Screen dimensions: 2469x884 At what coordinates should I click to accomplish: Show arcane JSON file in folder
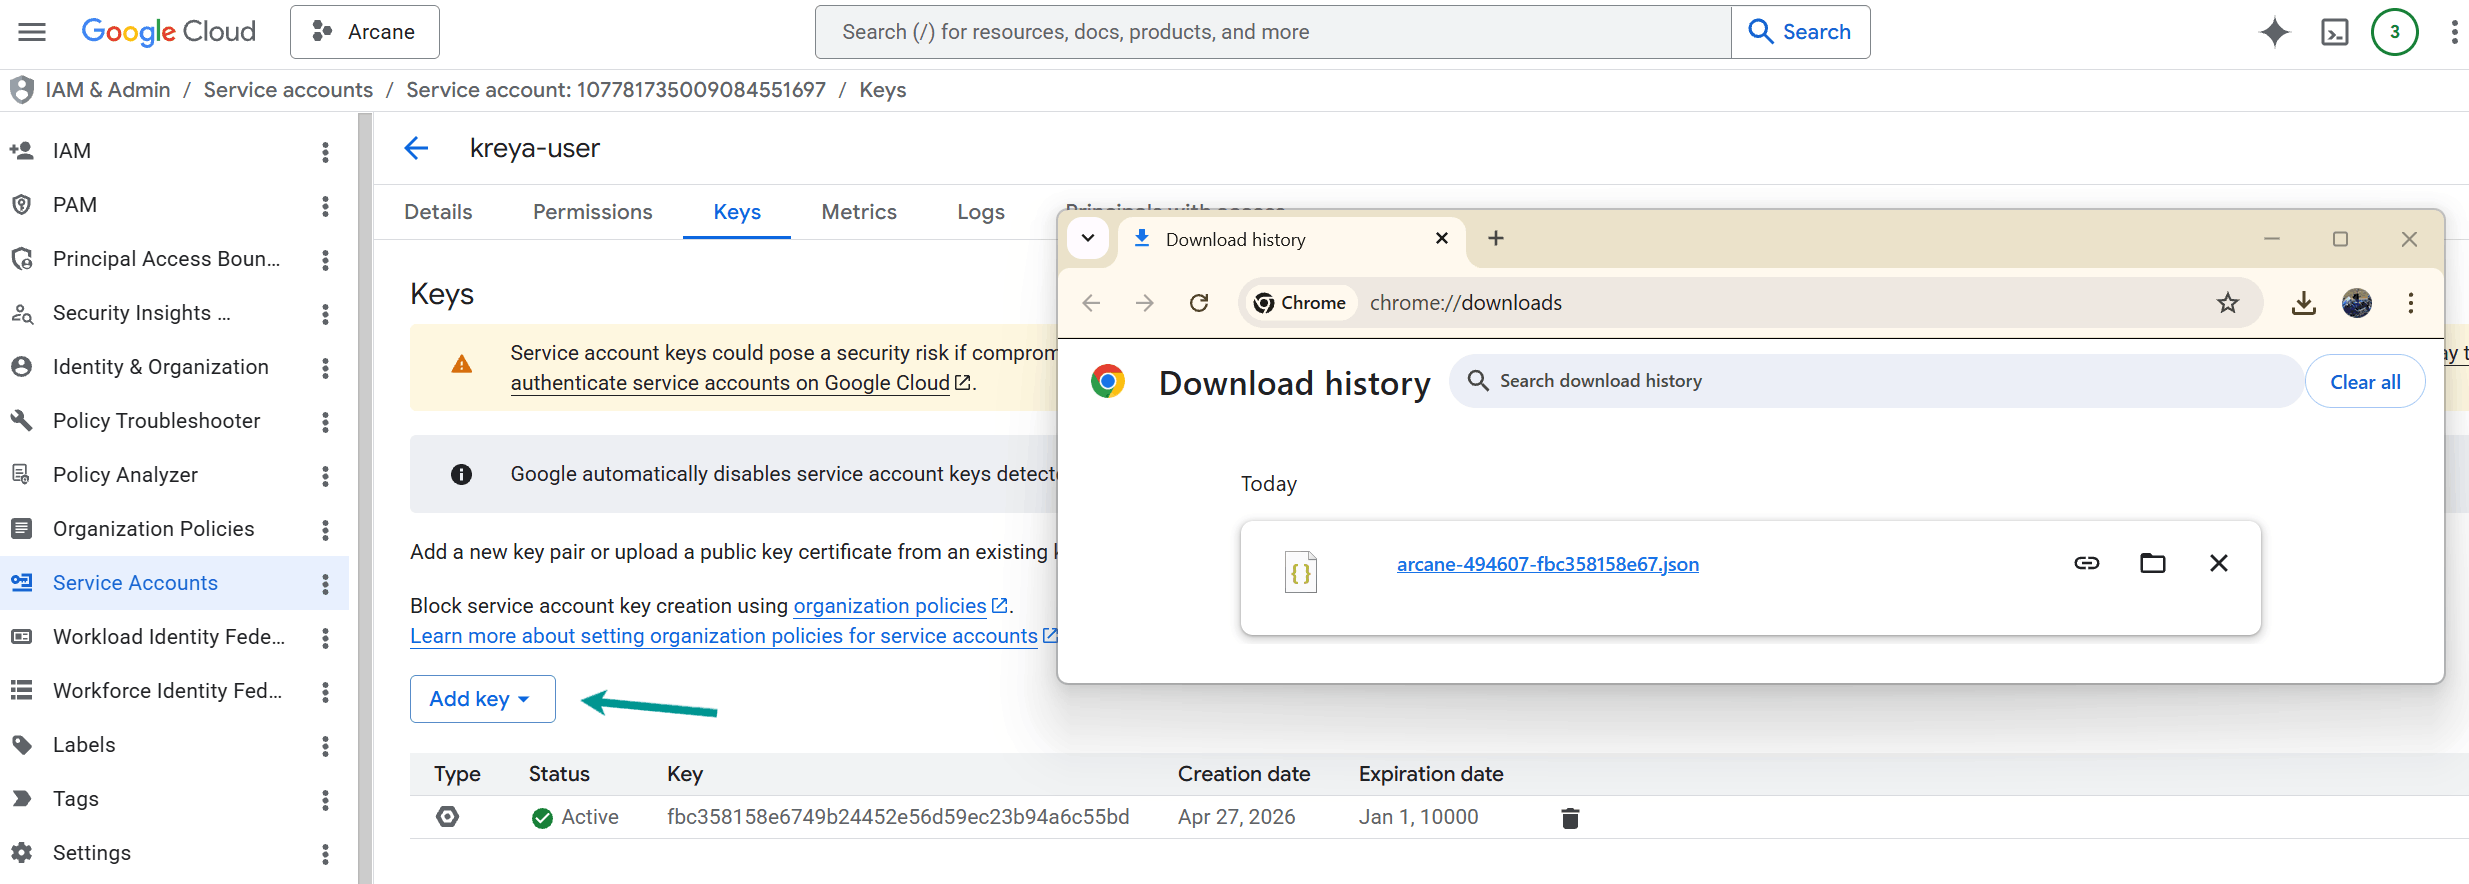(2152, 564)
